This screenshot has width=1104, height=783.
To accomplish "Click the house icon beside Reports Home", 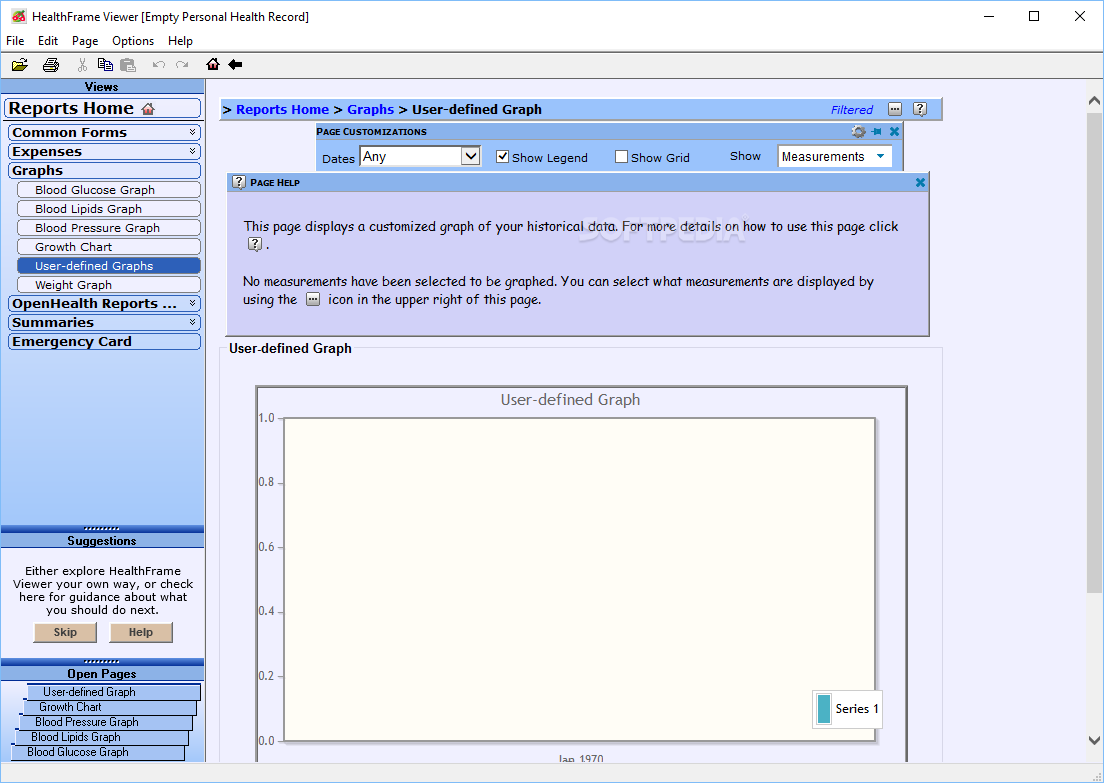I will click(x=148, y=109).
